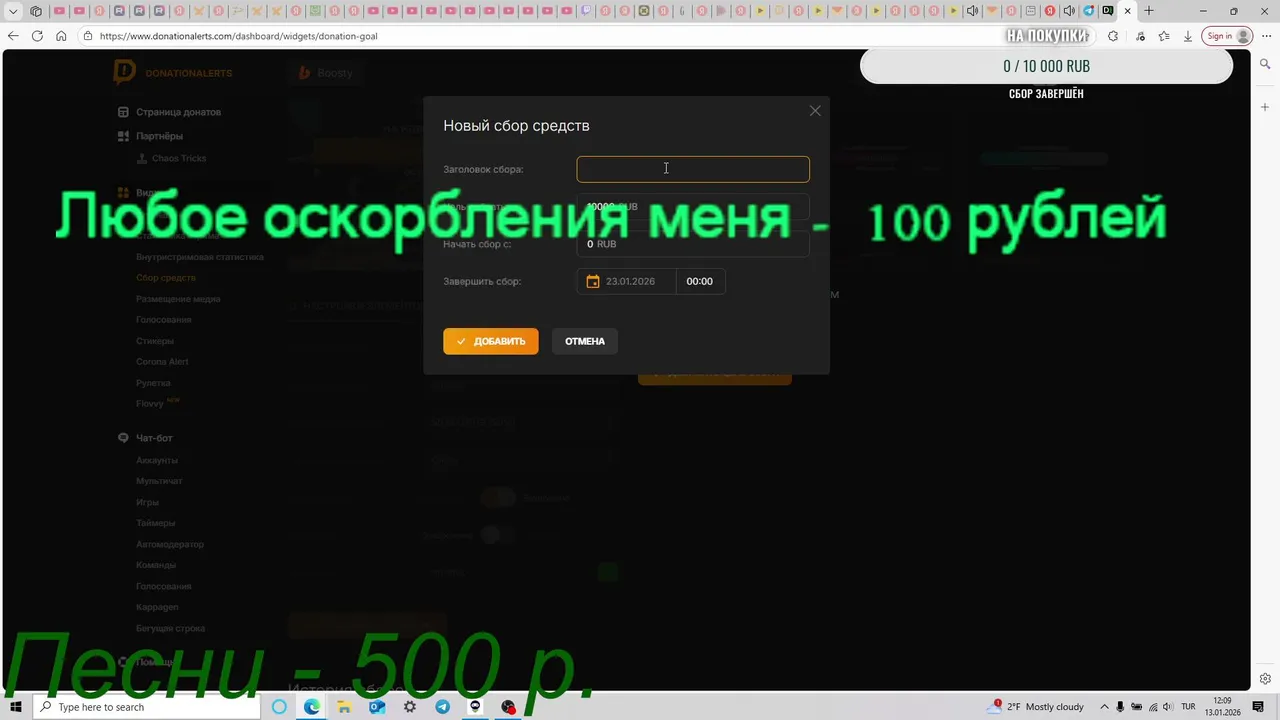Open Чат-бот section in sidebar
This screenshot has height=720, width=1280.
154,438
